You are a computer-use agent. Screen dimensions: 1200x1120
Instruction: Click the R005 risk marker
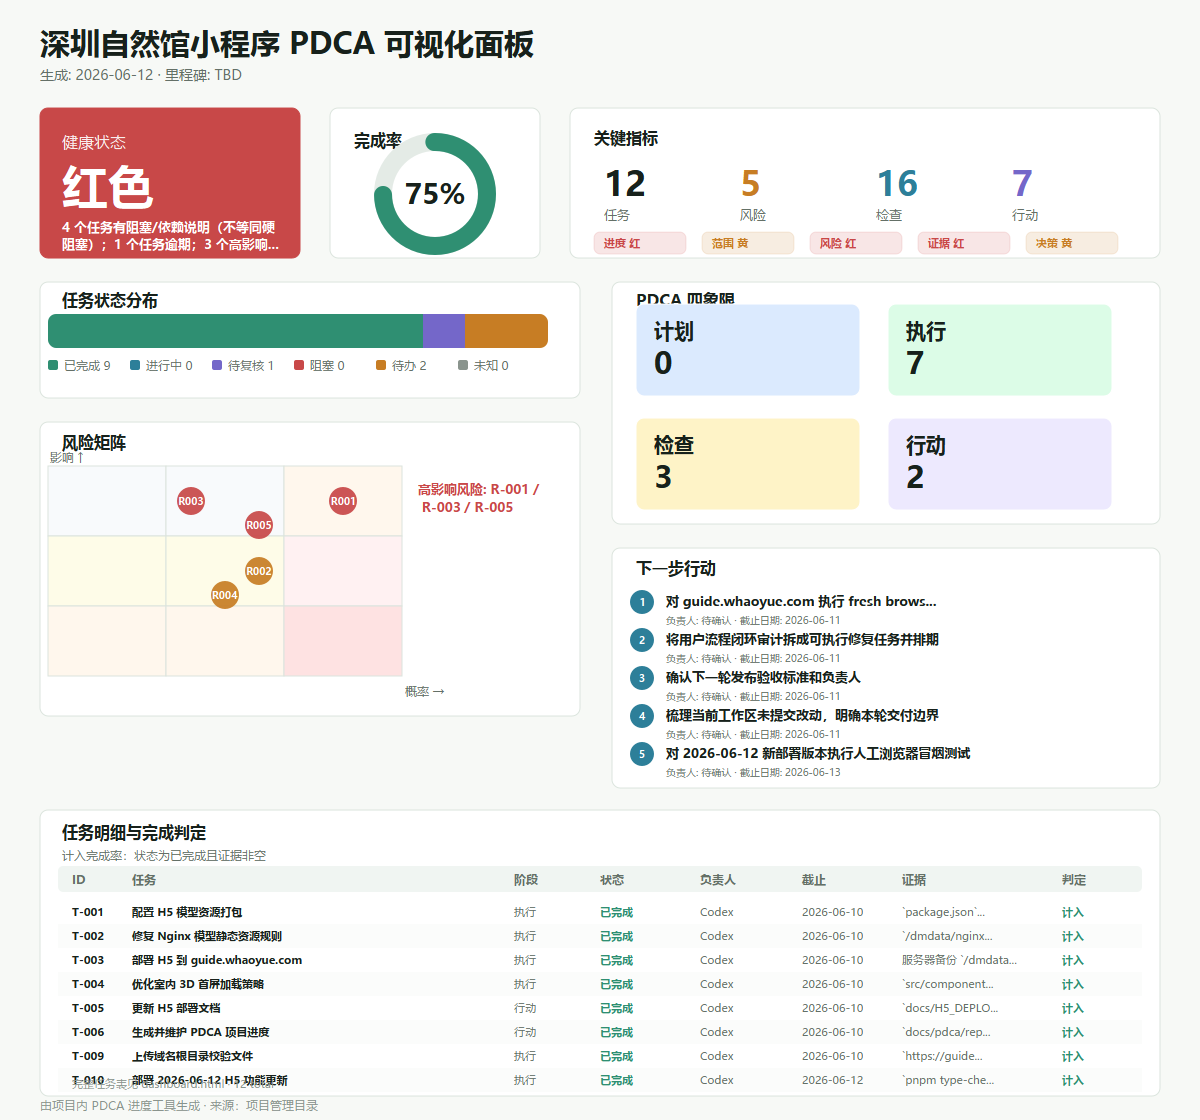pos(259,525)
